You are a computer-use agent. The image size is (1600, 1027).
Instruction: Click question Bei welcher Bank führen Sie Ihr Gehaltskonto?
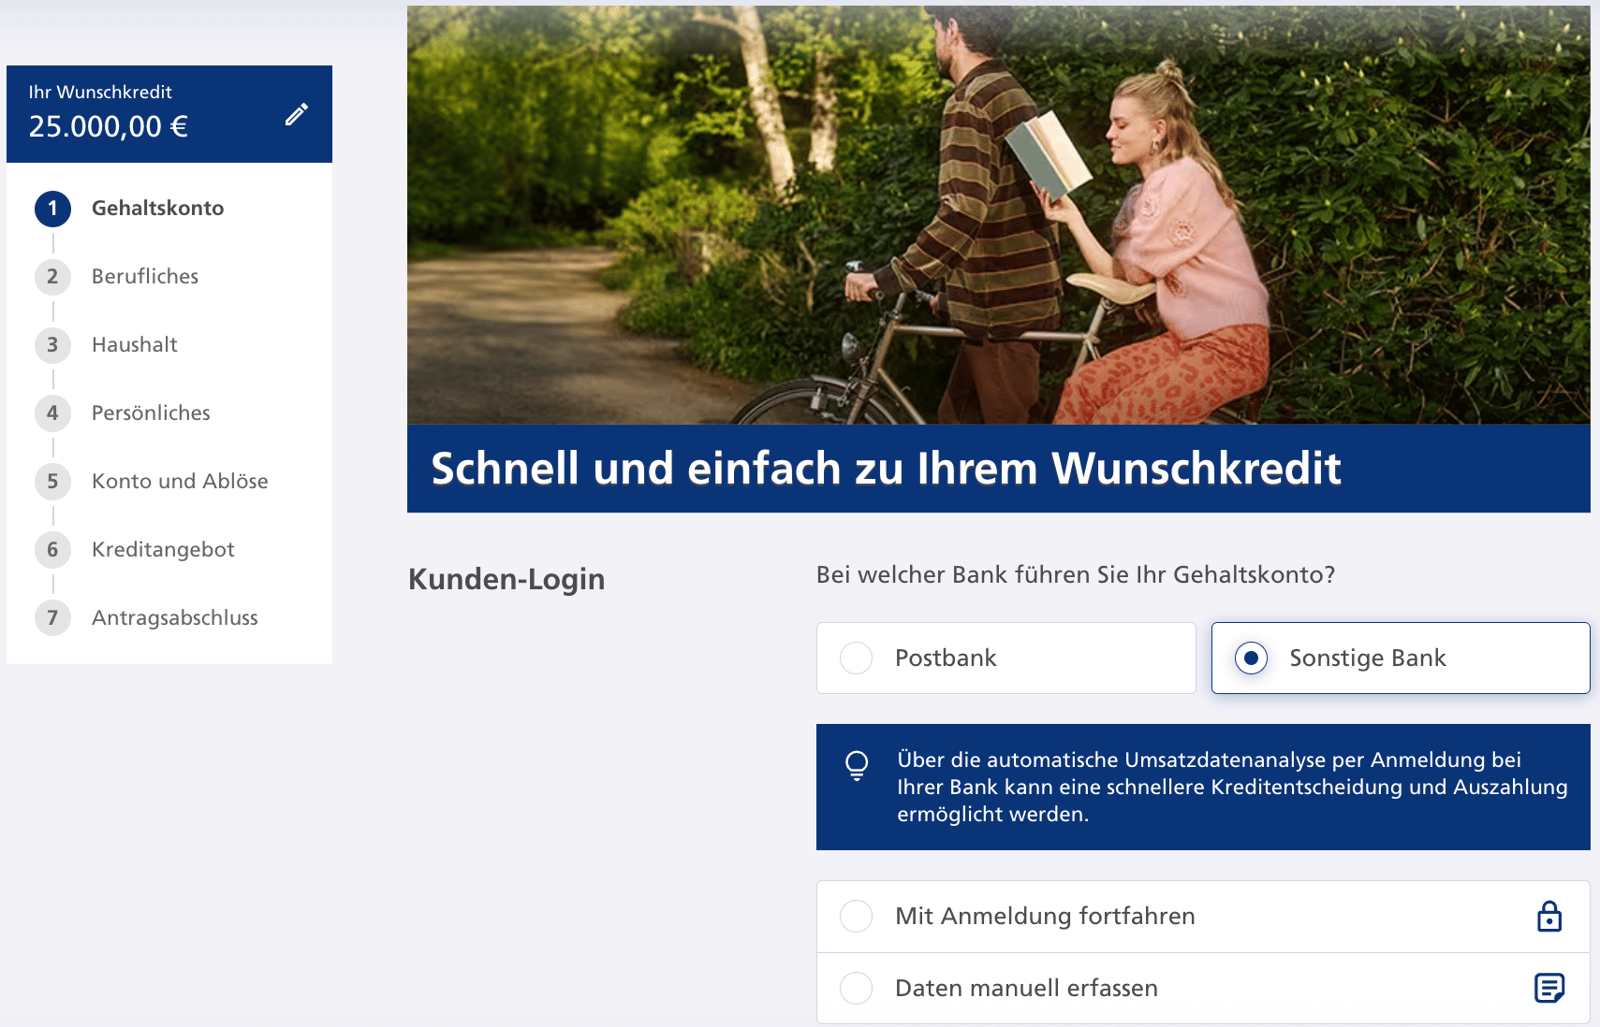click(x=1075, y=575)
